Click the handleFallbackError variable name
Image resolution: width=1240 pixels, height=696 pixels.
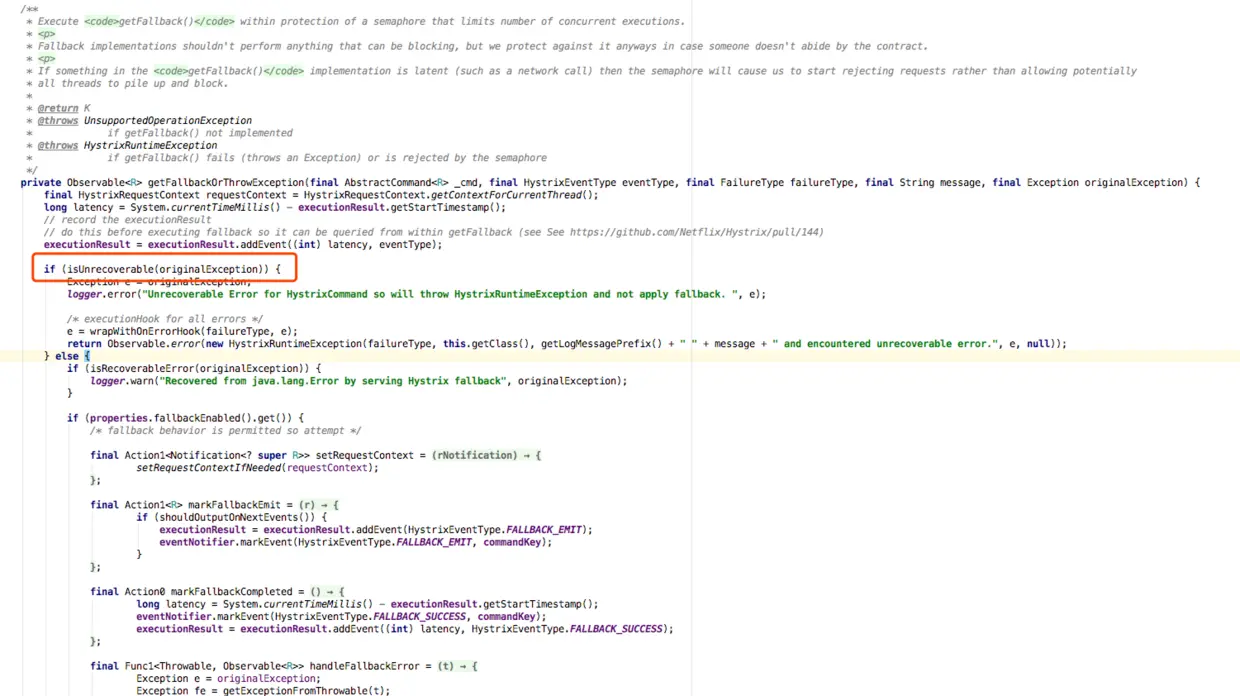[365, 666]
